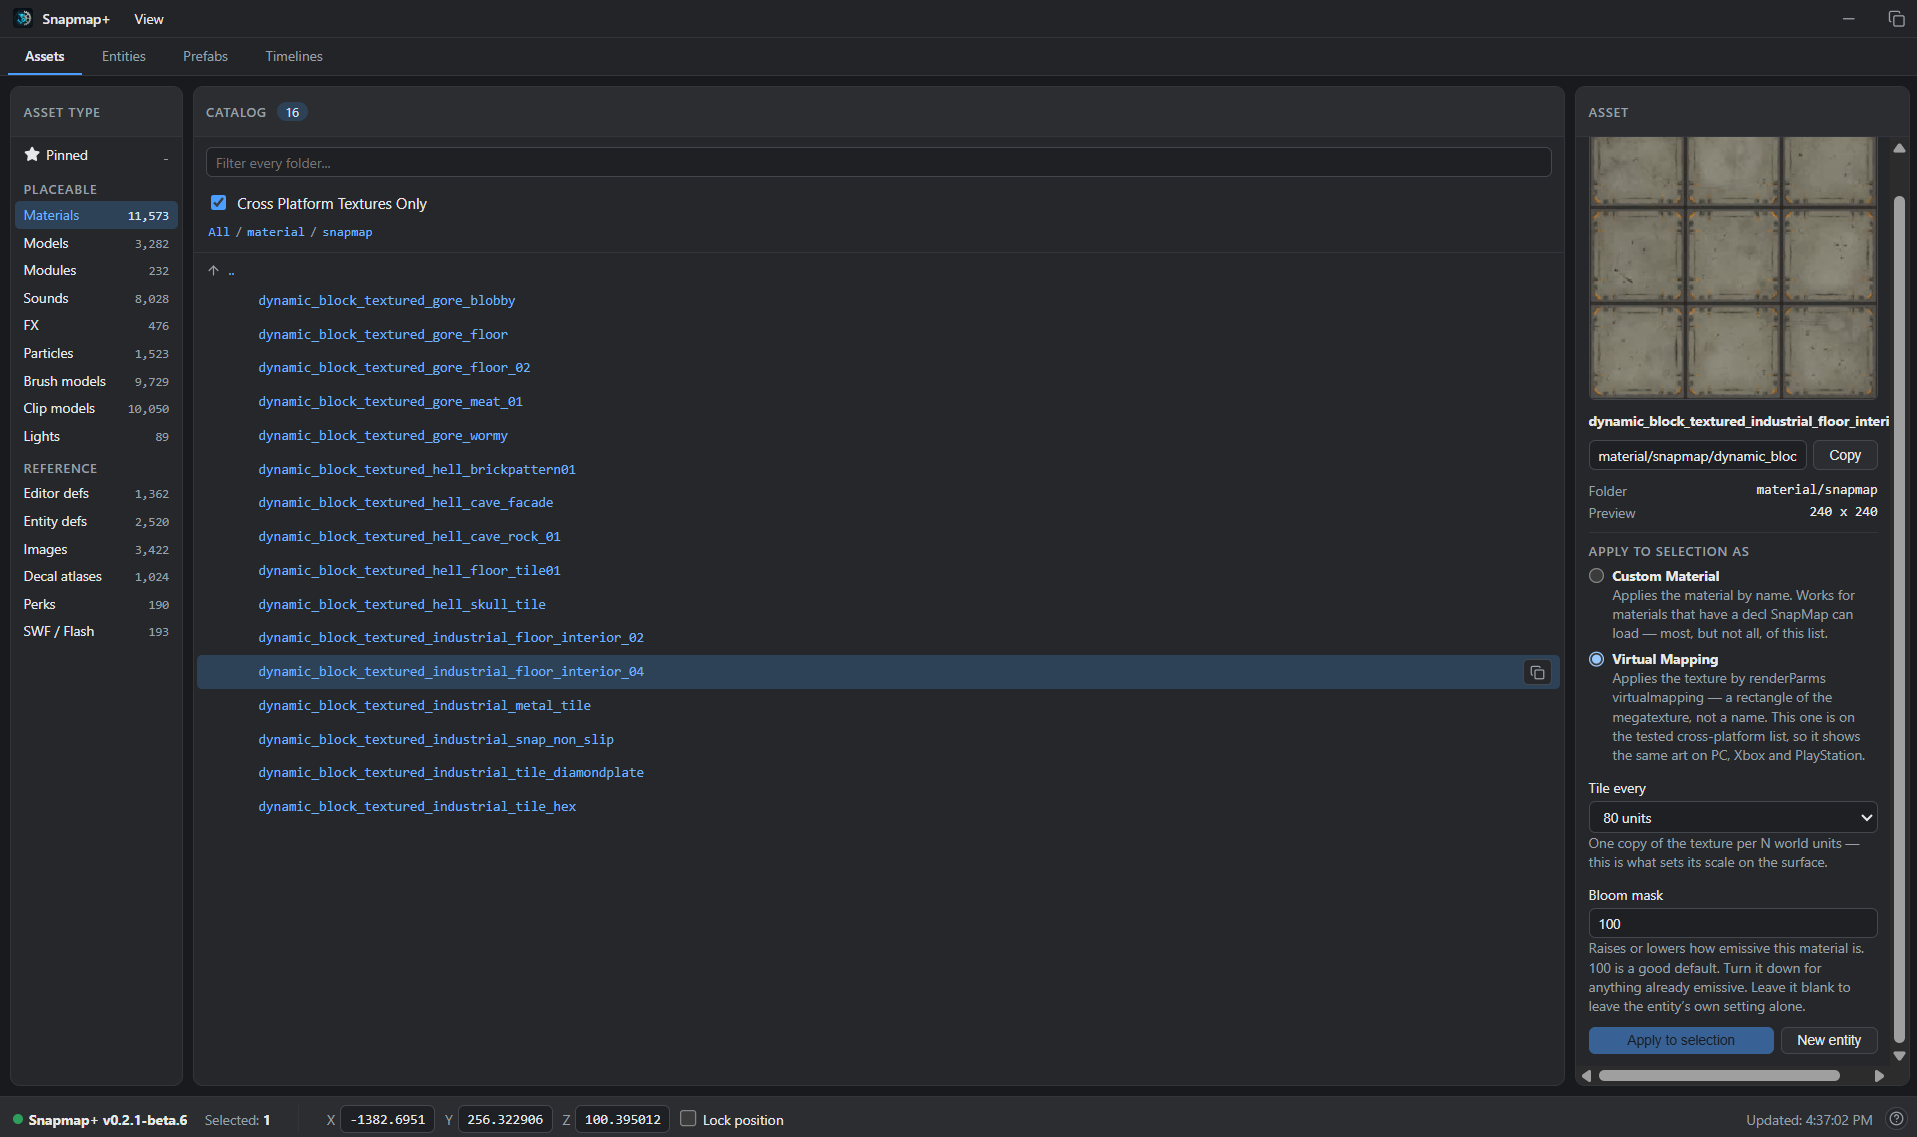Switch to the Timelines tab
Screen dimensions: 1917x1137
pyautogui.click(x=294, y=56)
